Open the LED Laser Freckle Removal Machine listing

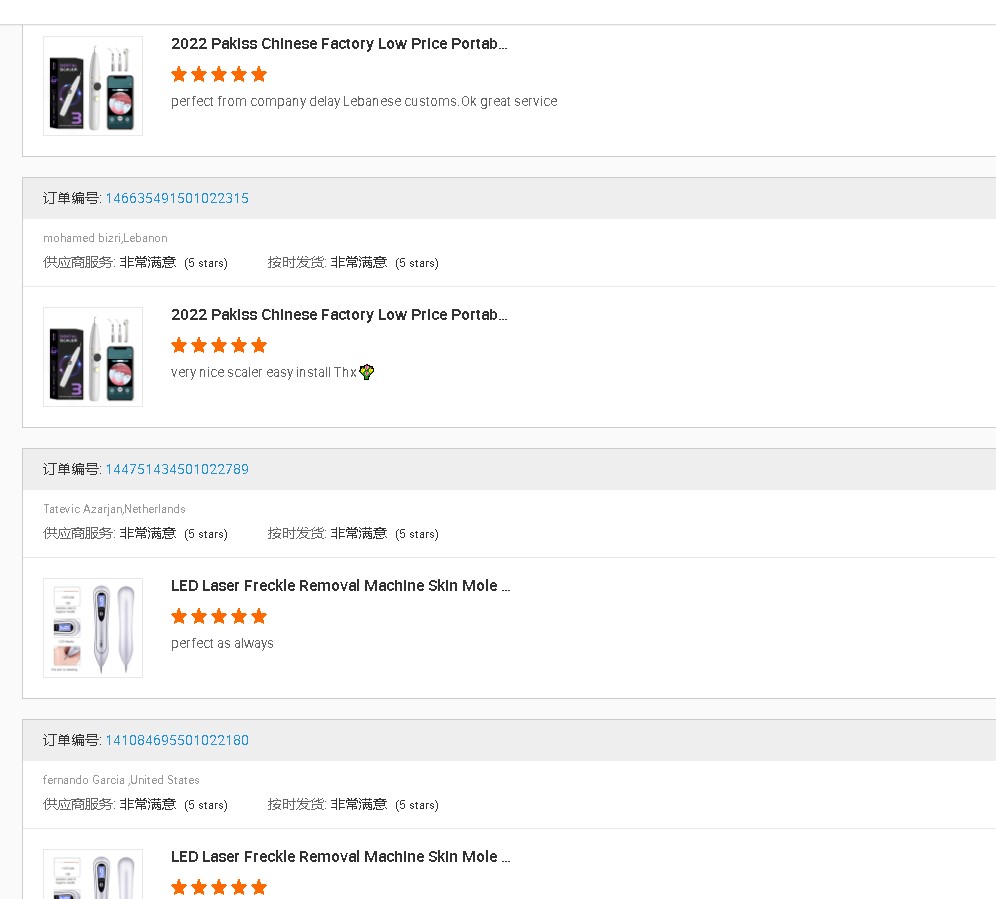[341, 586]
